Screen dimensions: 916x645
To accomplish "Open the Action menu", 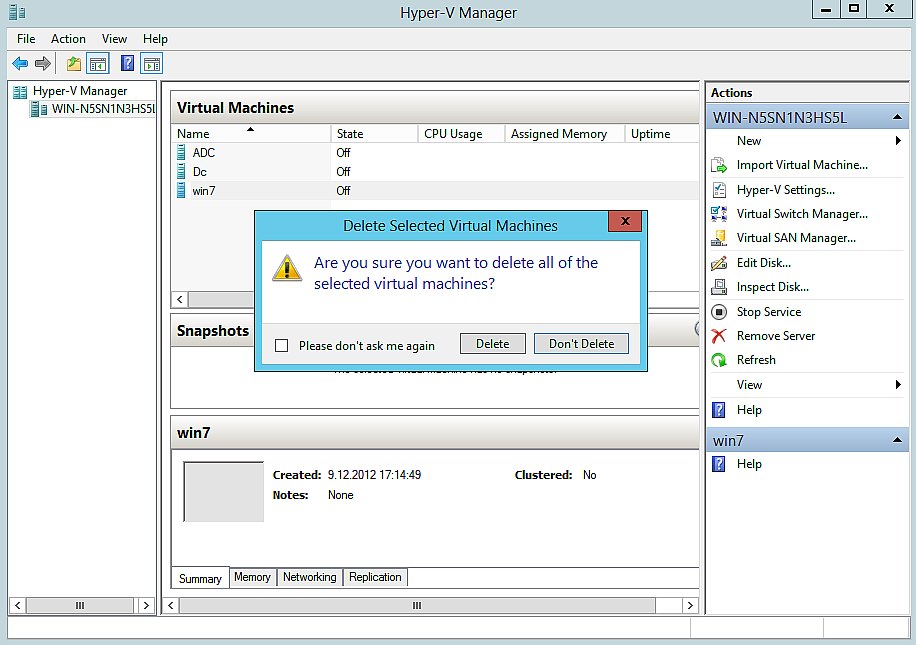I will pos(68,38).
